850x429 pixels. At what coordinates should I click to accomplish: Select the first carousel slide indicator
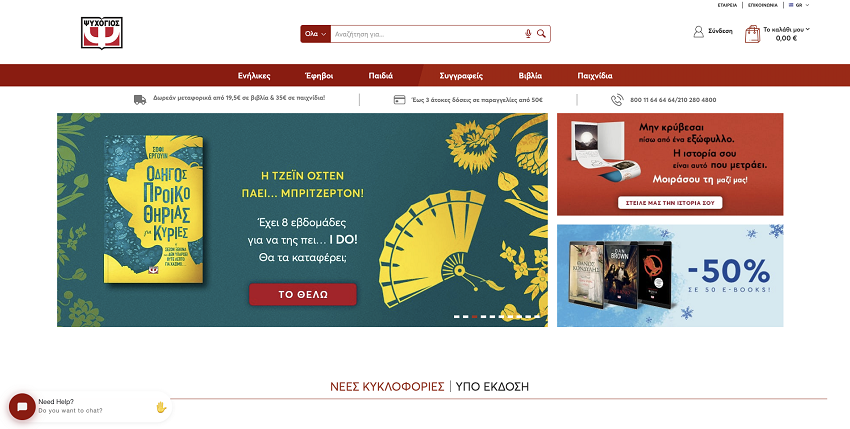point(457,316)
